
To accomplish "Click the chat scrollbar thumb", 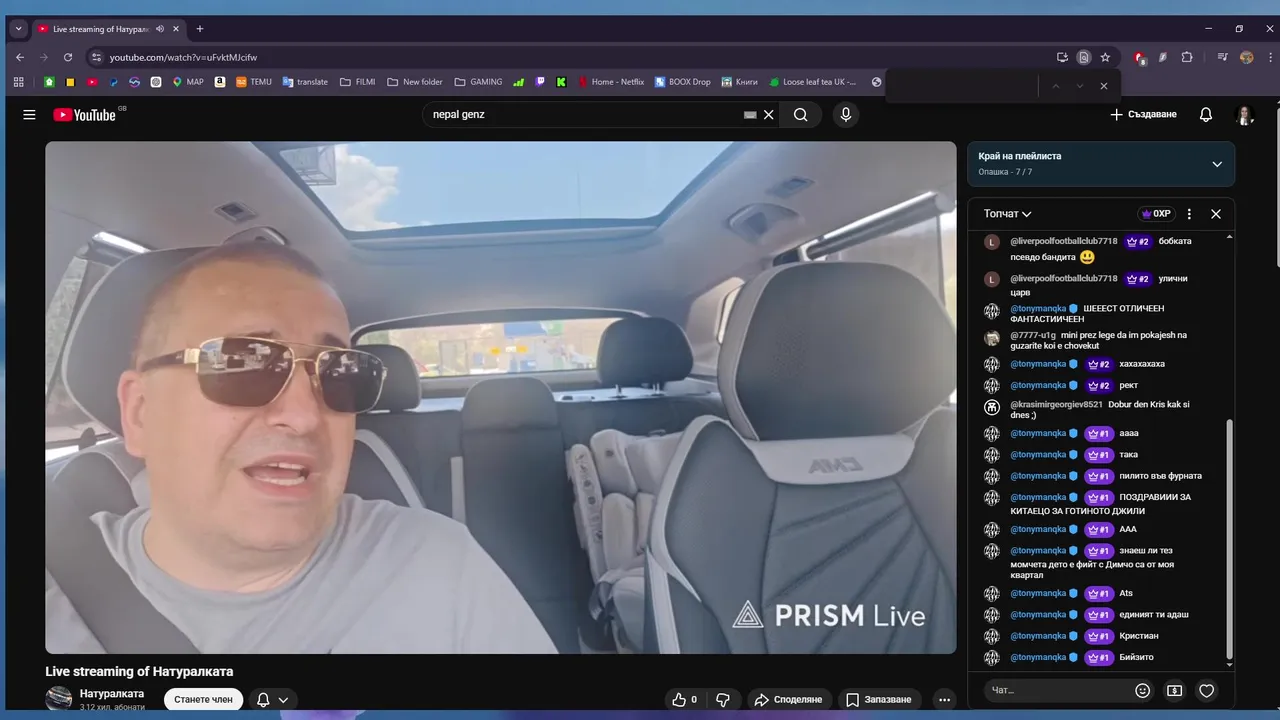I will tap(1230, 540).
